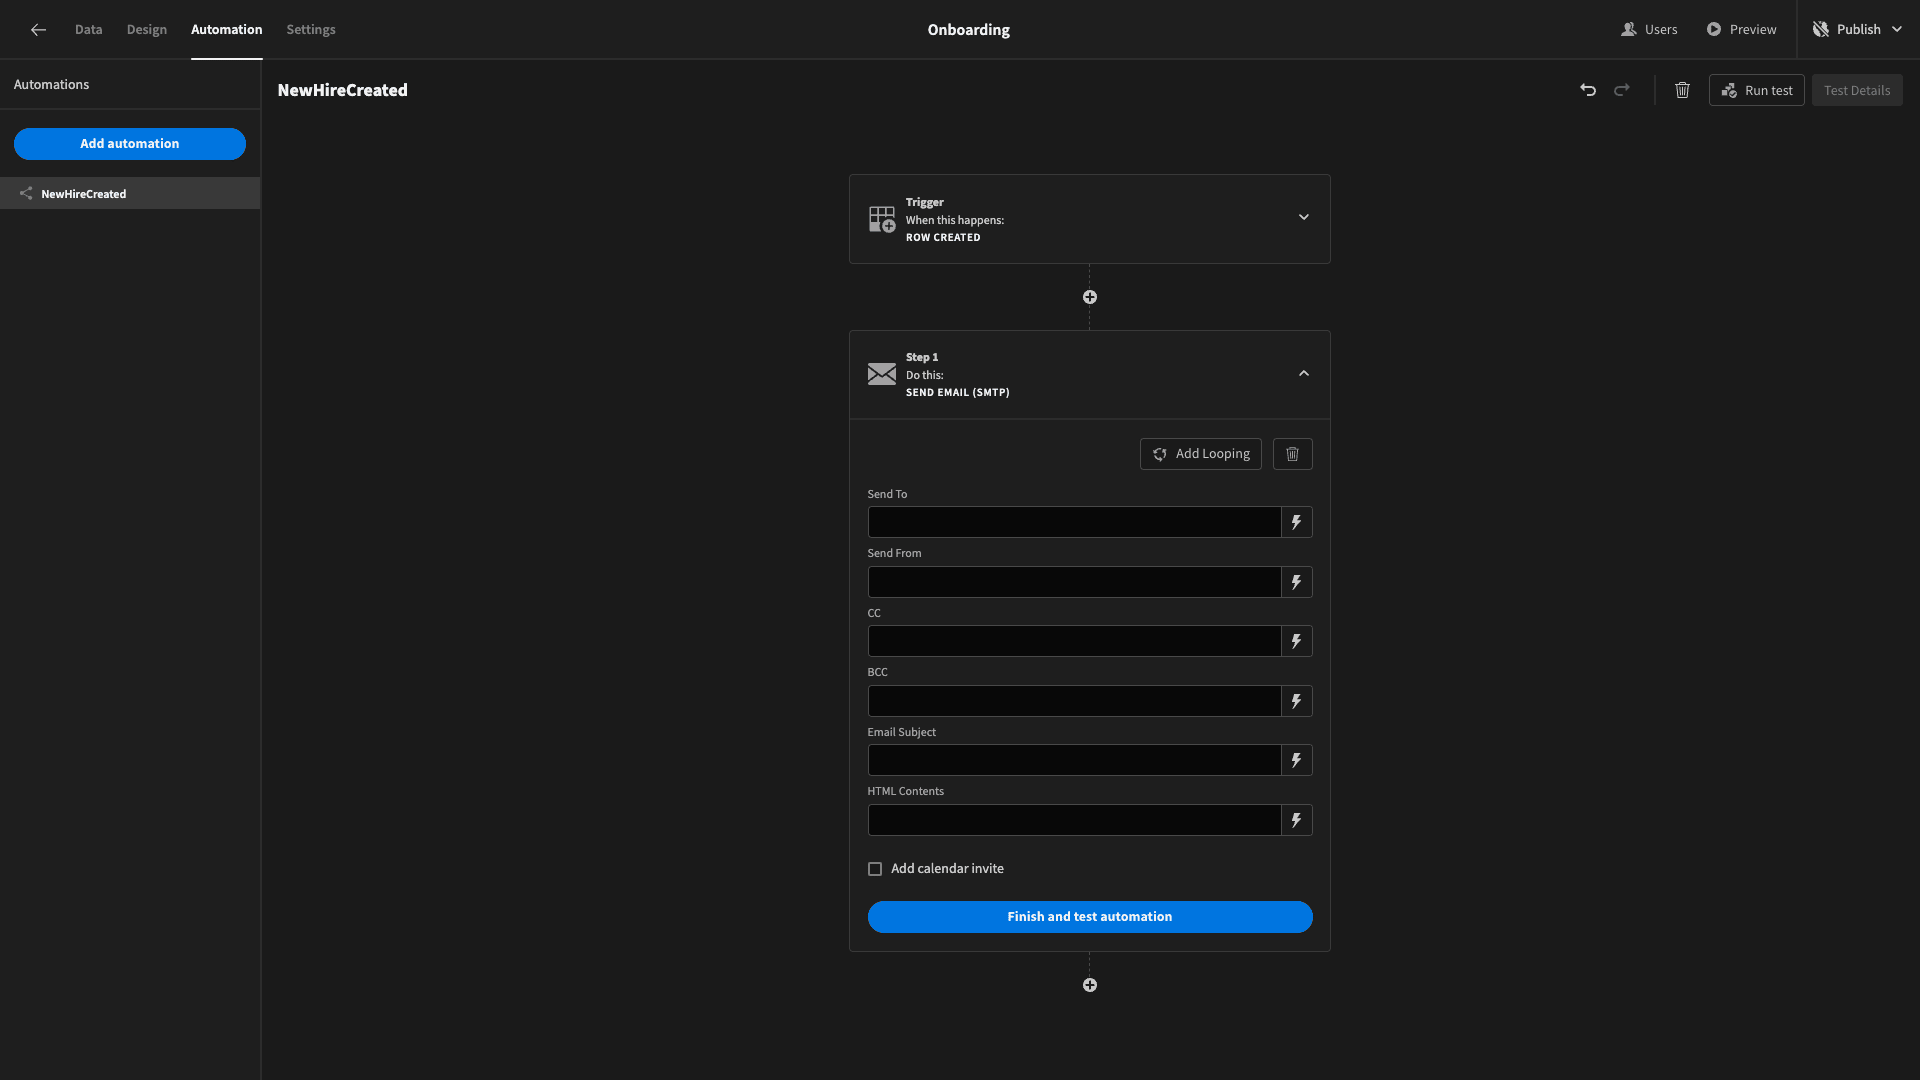1920x1080 pixels.
Task: Collapse Step 1 with its chevron
Action: click(1304, 373)
